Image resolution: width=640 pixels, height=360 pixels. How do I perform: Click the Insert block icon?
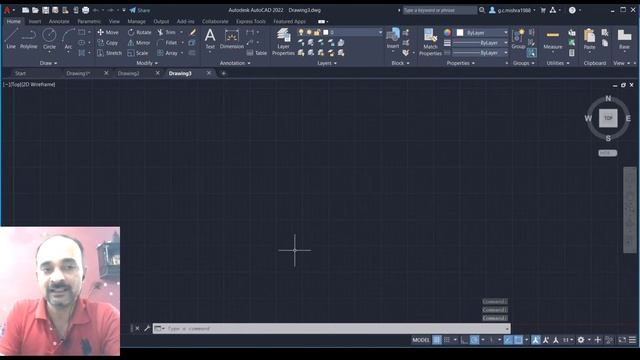pos(393,38)
